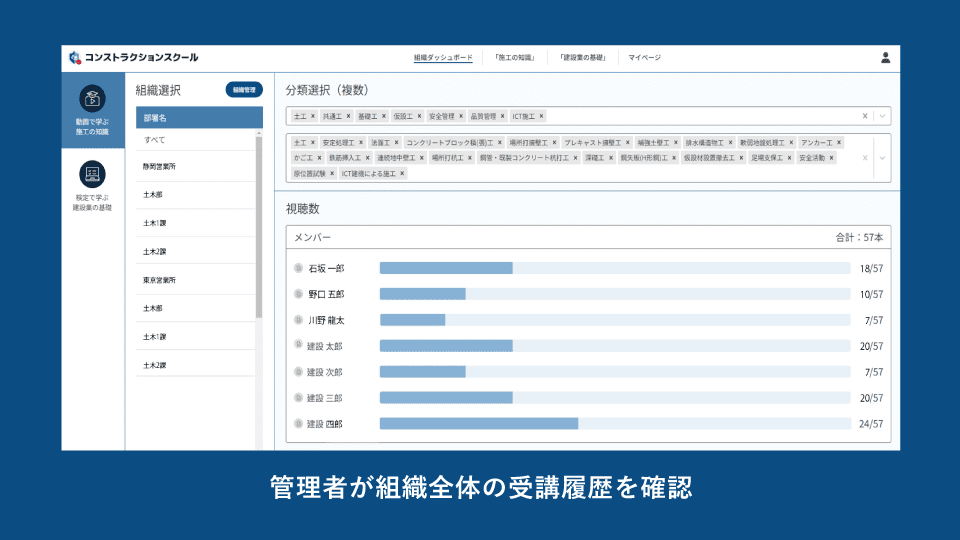Click the コンストラクションスクール logo

tap(133, 58)
